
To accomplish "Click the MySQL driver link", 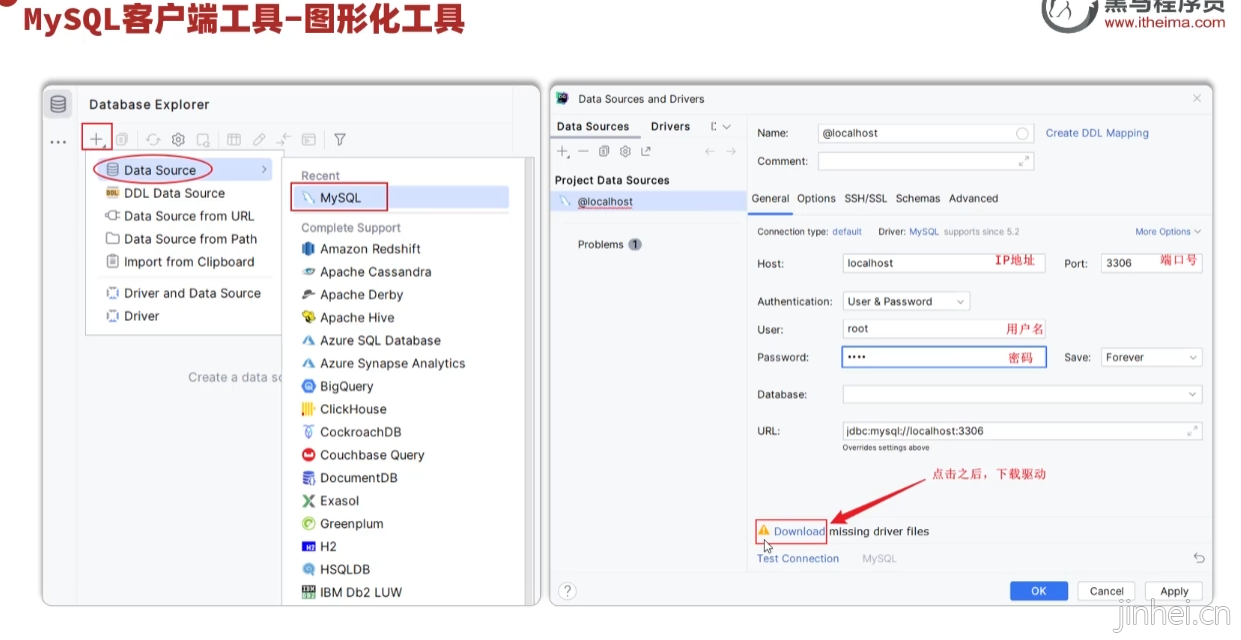I will (924, 231).
